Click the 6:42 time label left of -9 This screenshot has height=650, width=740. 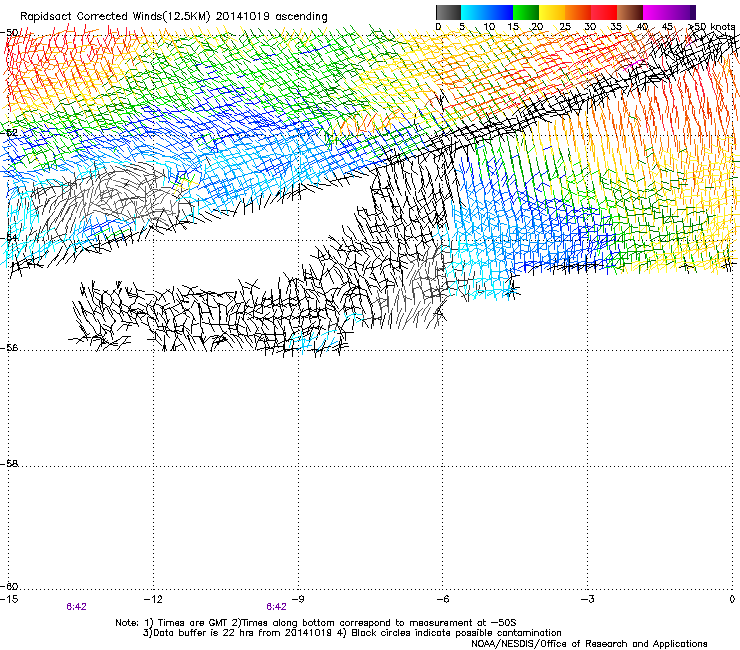tap(277, 607)
